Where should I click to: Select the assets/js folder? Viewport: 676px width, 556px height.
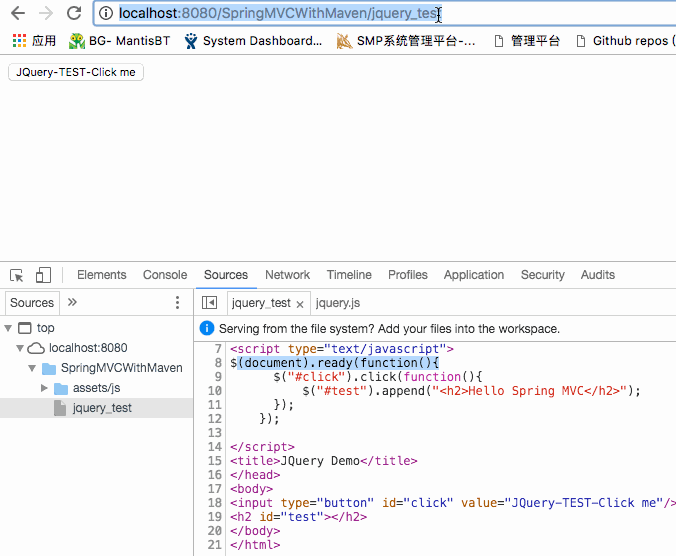coord(97,388)
